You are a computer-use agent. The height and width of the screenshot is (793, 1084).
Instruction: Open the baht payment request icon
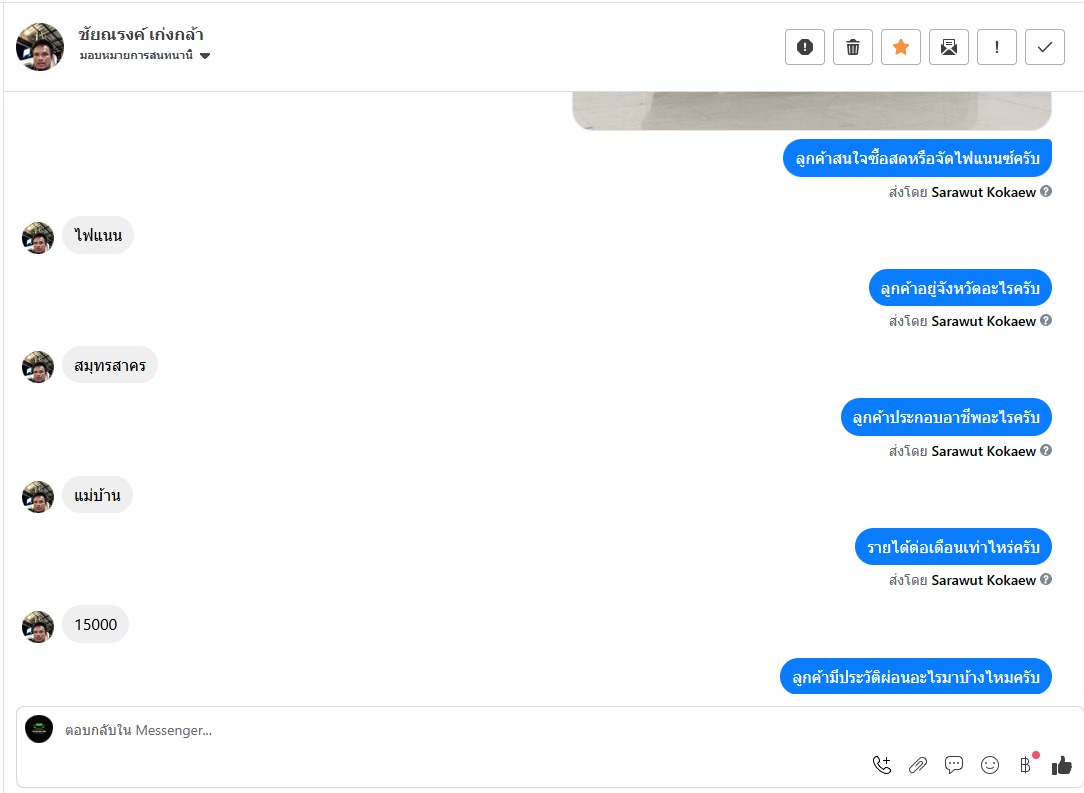1026,765
